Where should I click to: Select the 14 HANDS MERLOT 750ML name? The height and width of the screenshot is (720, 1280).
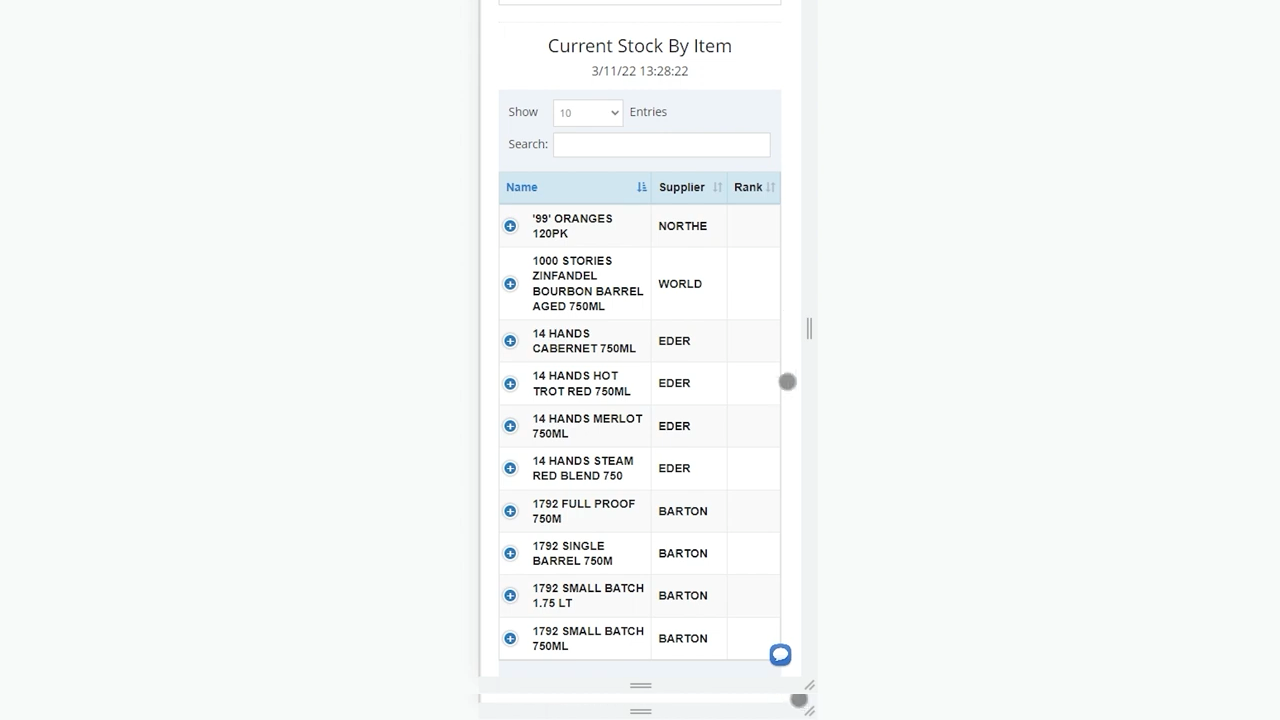587,426
